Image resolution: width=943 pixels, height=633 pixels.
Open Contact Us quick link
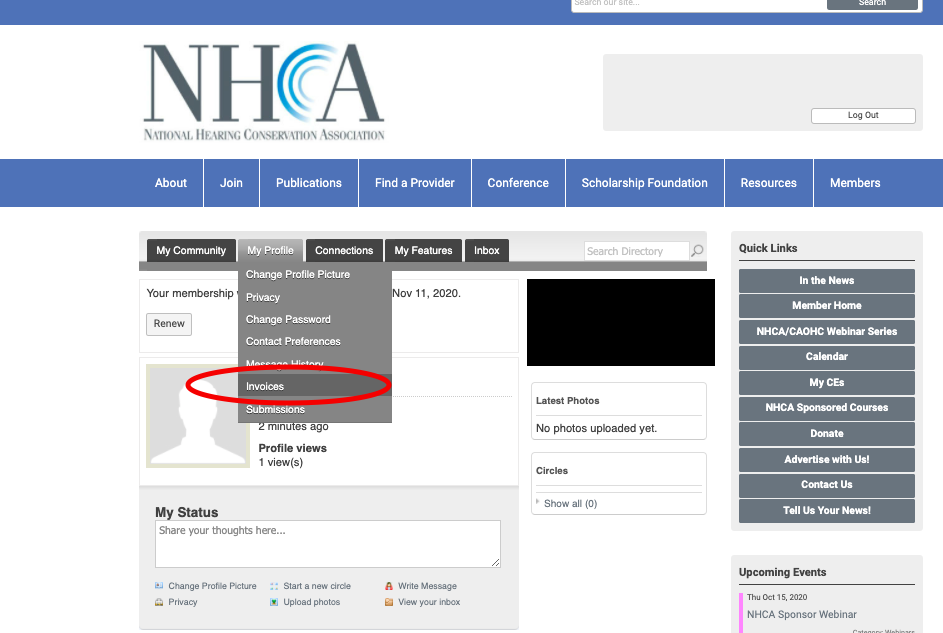point(826,485)
